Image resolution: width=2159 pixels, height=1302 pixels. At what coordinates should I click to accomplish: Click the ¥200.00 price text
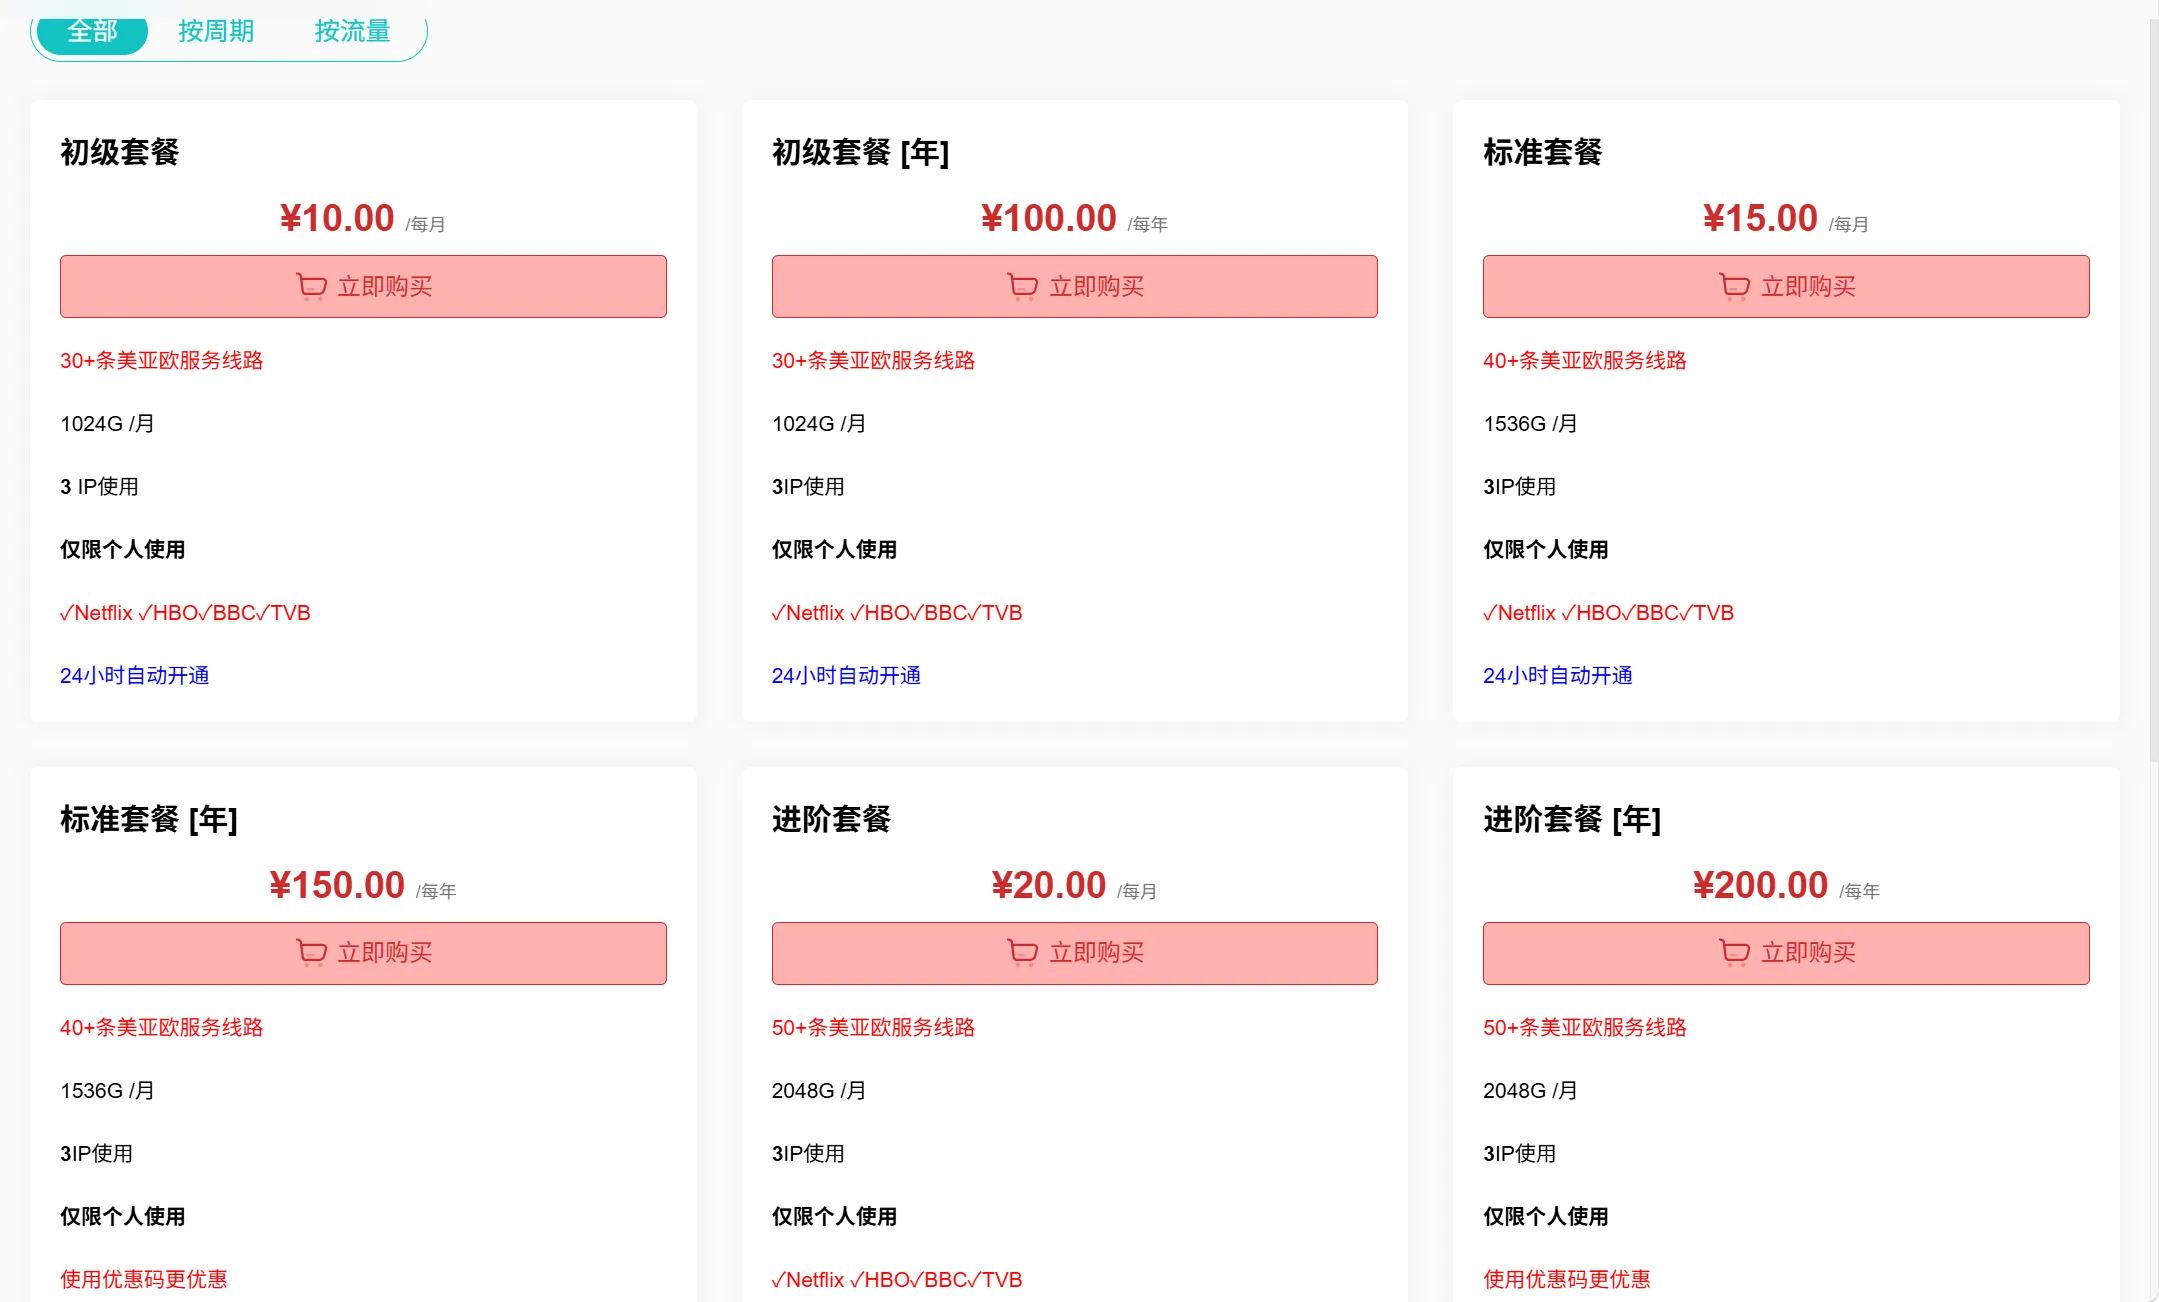tap(1760, 885)
